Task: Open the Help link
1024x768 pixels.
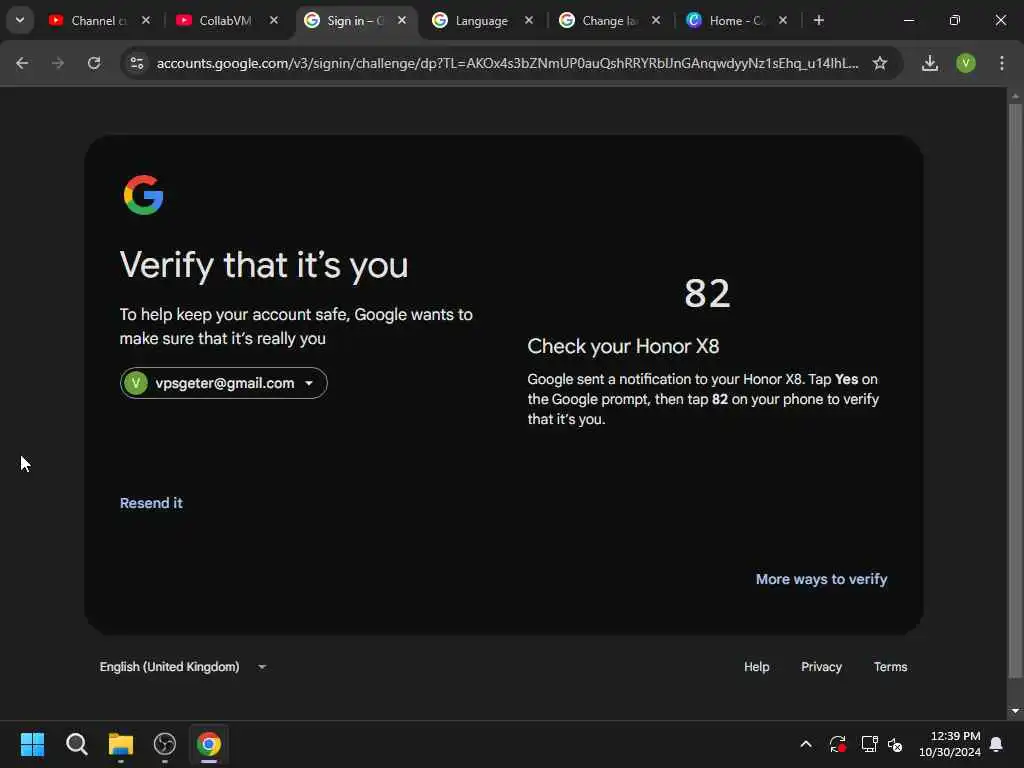Action: (x=756, y=667)
